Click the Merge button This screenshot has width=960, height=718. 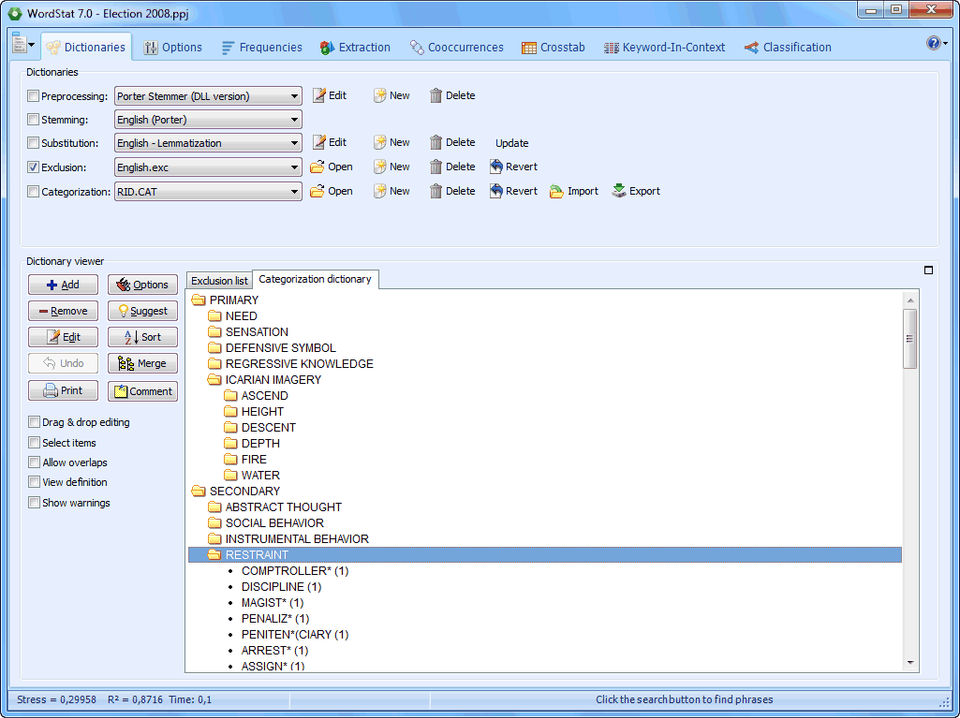click(143, 364)
